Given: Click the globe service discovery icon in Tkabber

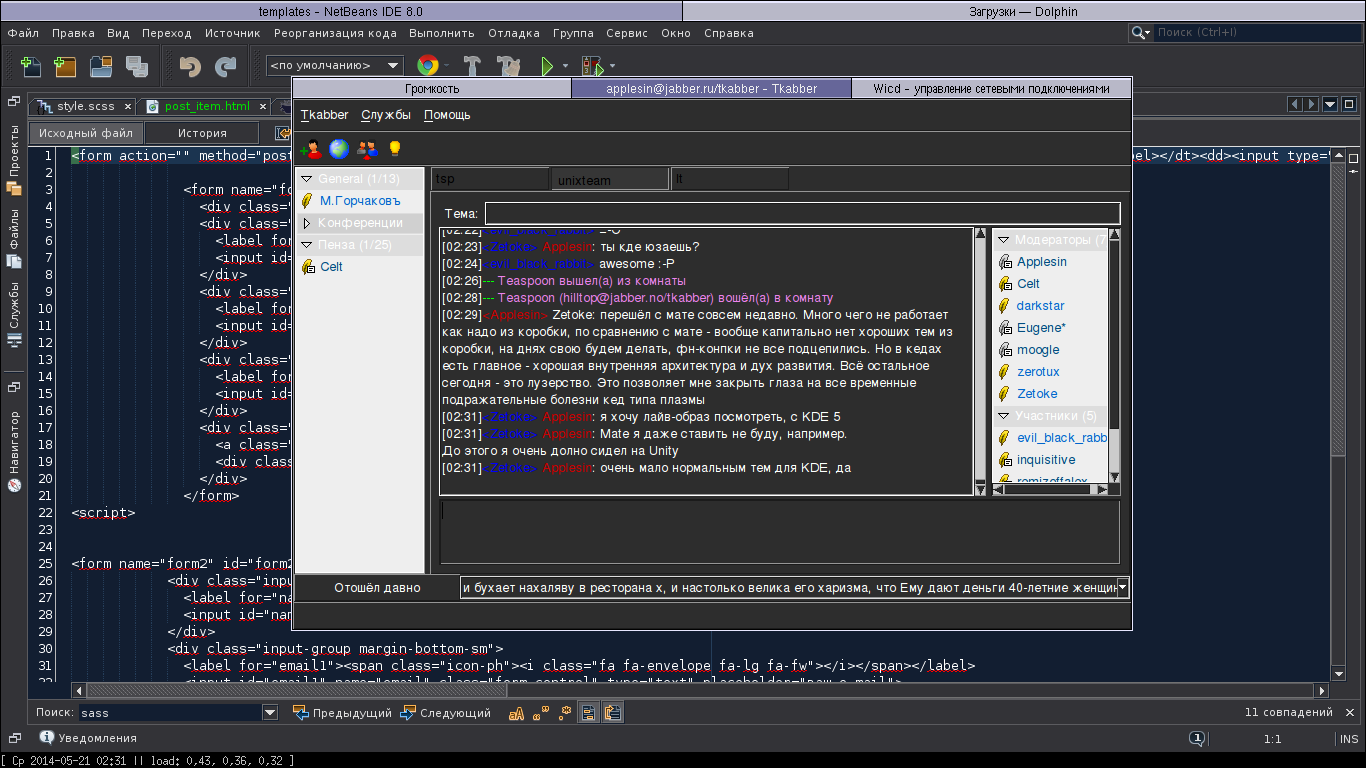Looking at the screenshot, I should tap(339, 149).
